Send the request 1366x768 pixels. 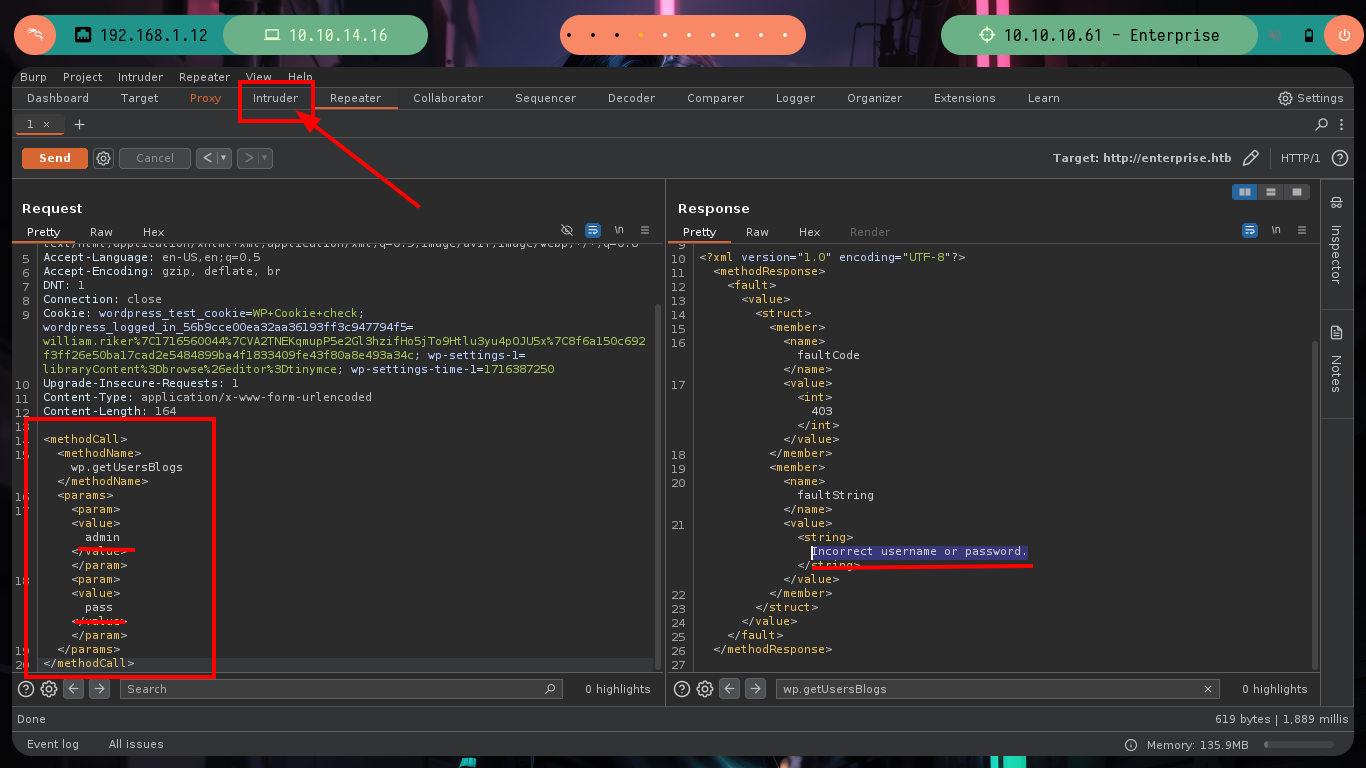point(55,158)
